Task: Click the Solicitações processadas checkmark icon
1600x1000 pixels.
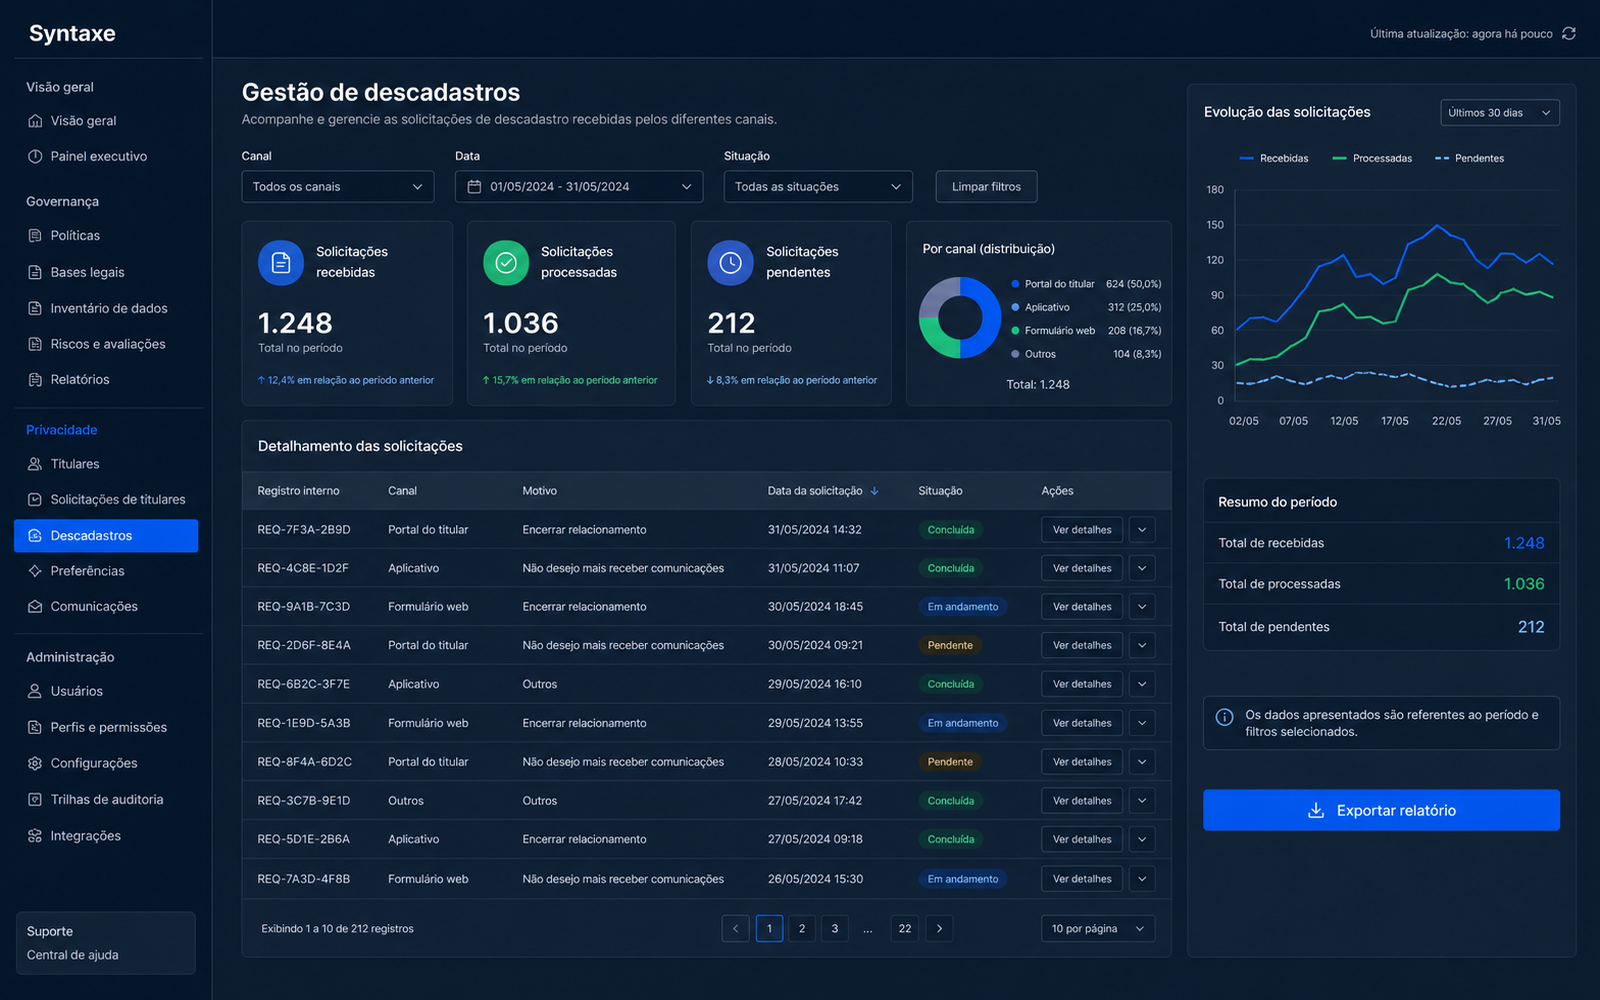Action: pos(506,263)
